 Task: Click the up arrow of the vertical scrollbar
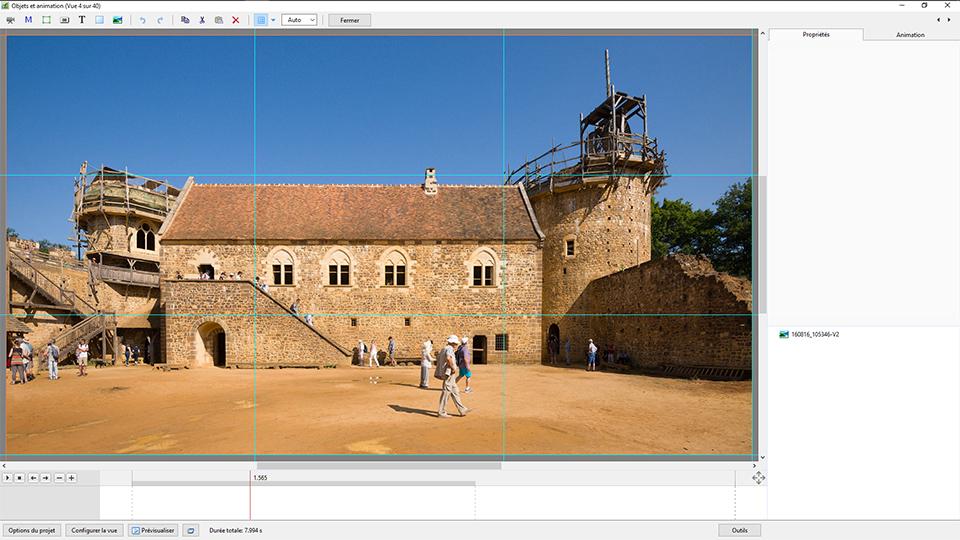[763, 34]
